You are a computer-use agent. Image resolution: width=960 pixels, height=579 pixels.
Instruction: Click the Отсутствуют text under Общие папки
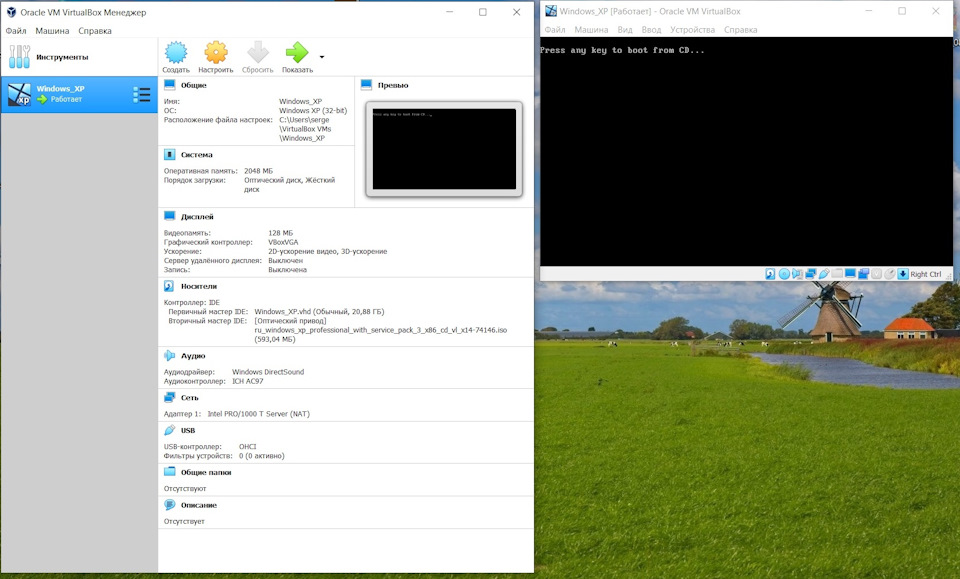coord(185,488)
